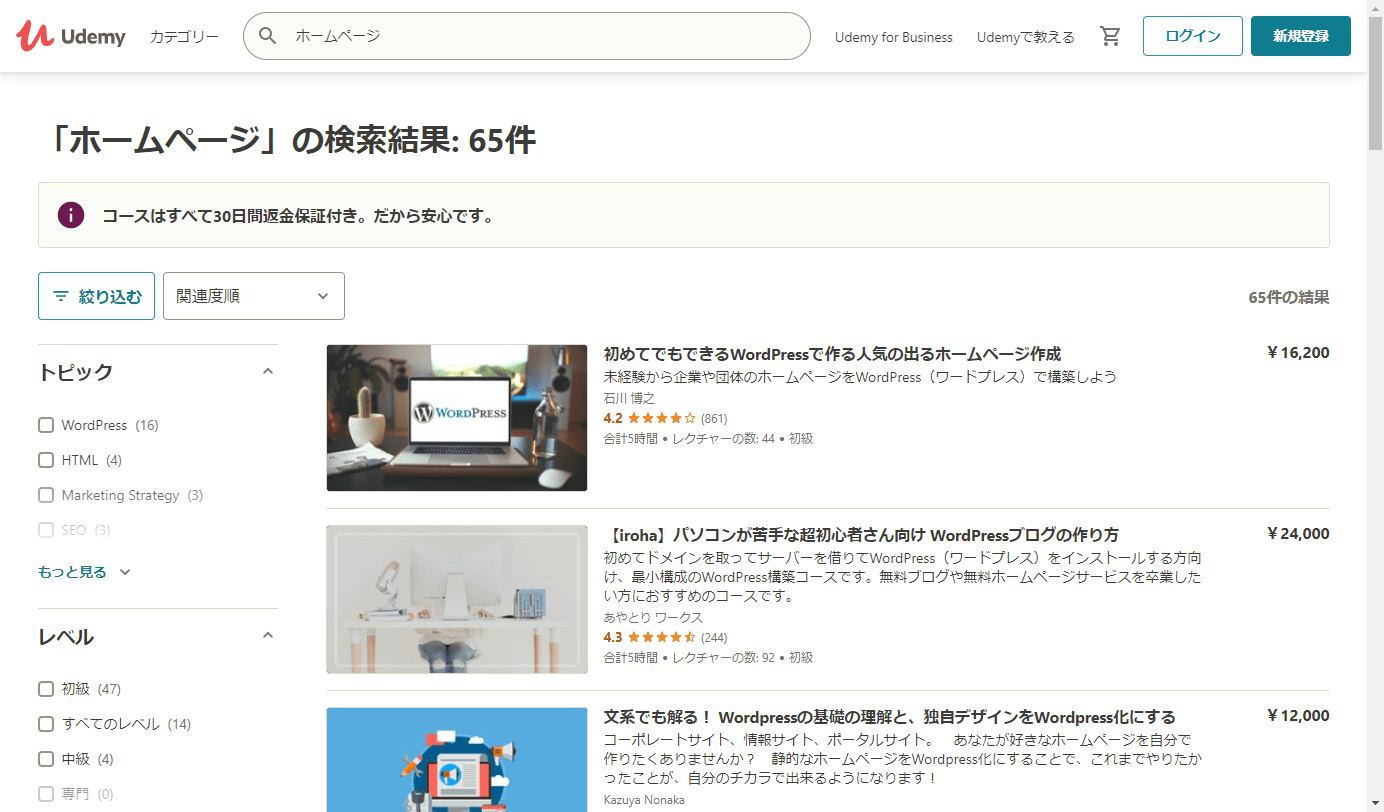The height and width of the screenshot is (812, 1384).
Task: Open the 関連度順 sort dropdown
Action: point(254,296)
